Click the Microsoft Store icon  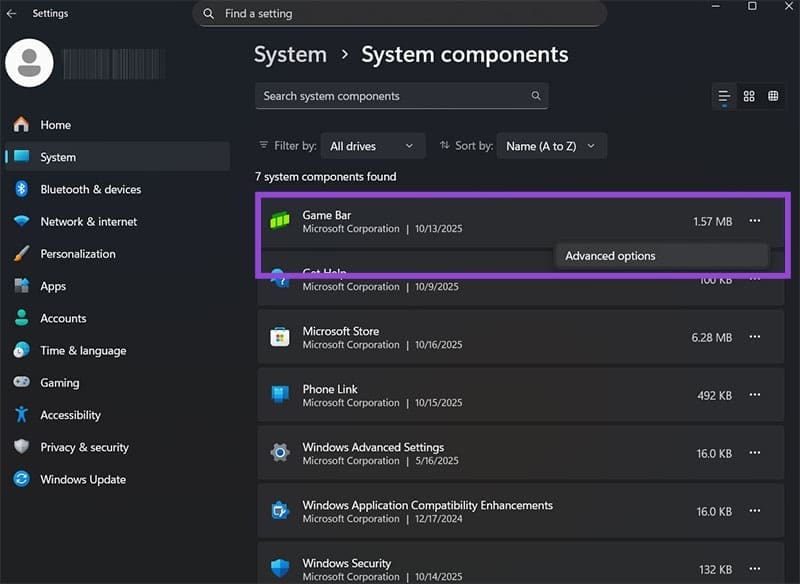pyautogui.click(x=279, y=337)
